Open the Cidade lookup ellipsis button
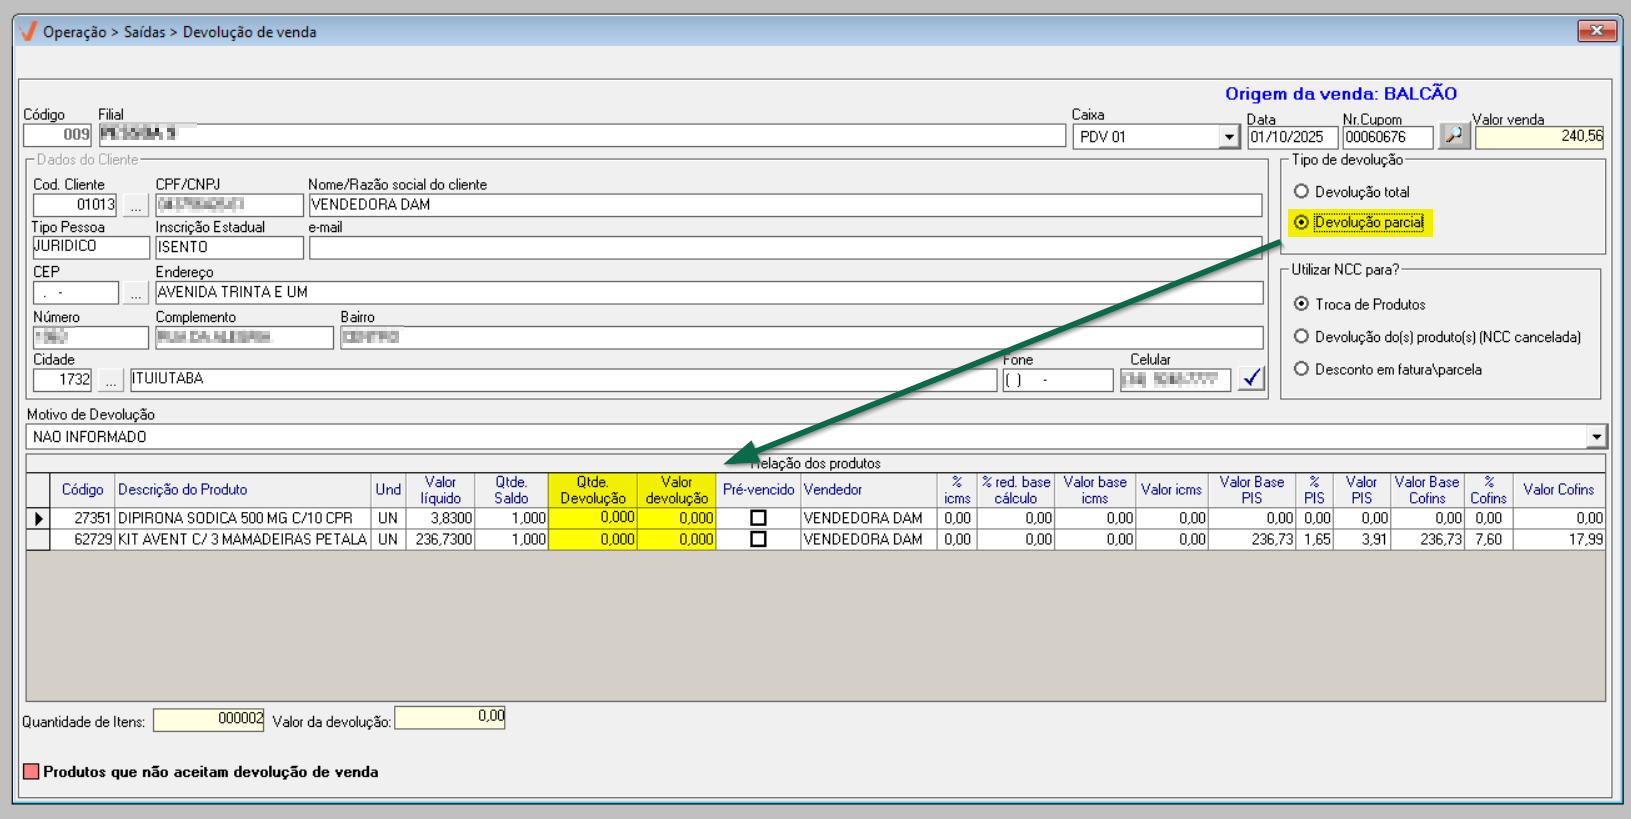The width and height of the screenshot is (1631, 819). tap(111, 380)
